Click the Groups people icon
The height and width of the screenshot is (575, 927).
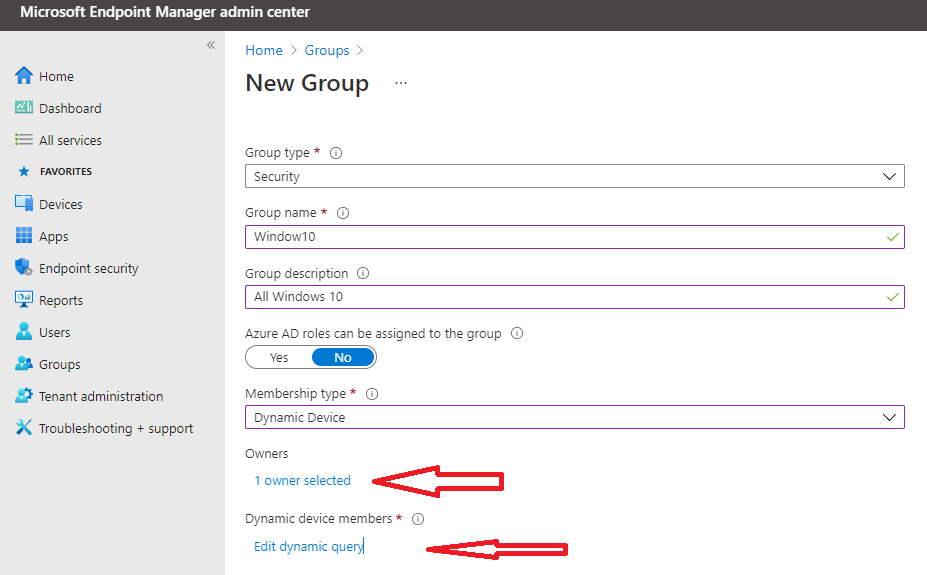point(24,363)
